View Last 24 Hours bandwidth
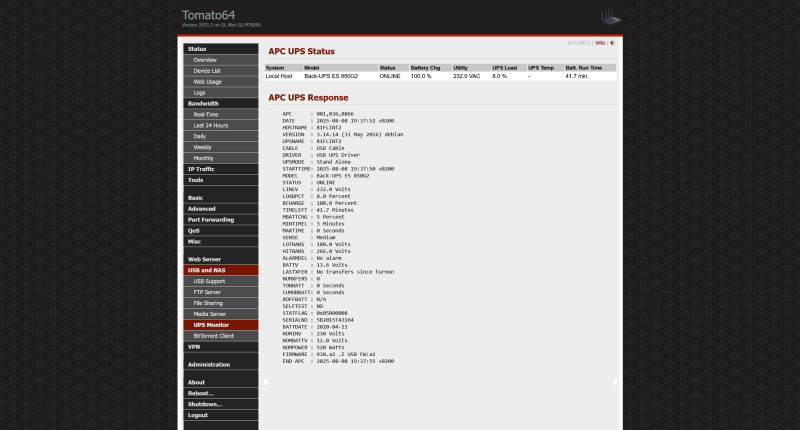The image size is (800, 430). (x=220, y=125)
